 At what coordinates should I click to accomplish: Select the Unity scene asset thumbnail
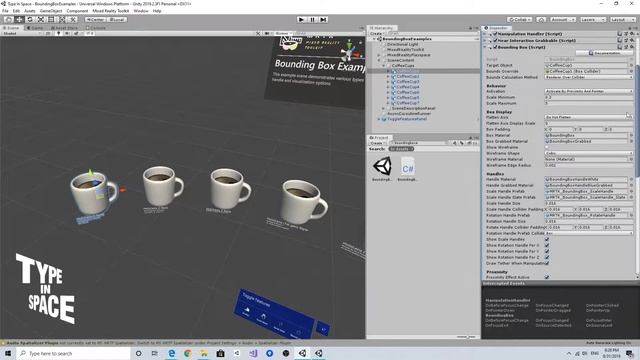tap(382, 167)
